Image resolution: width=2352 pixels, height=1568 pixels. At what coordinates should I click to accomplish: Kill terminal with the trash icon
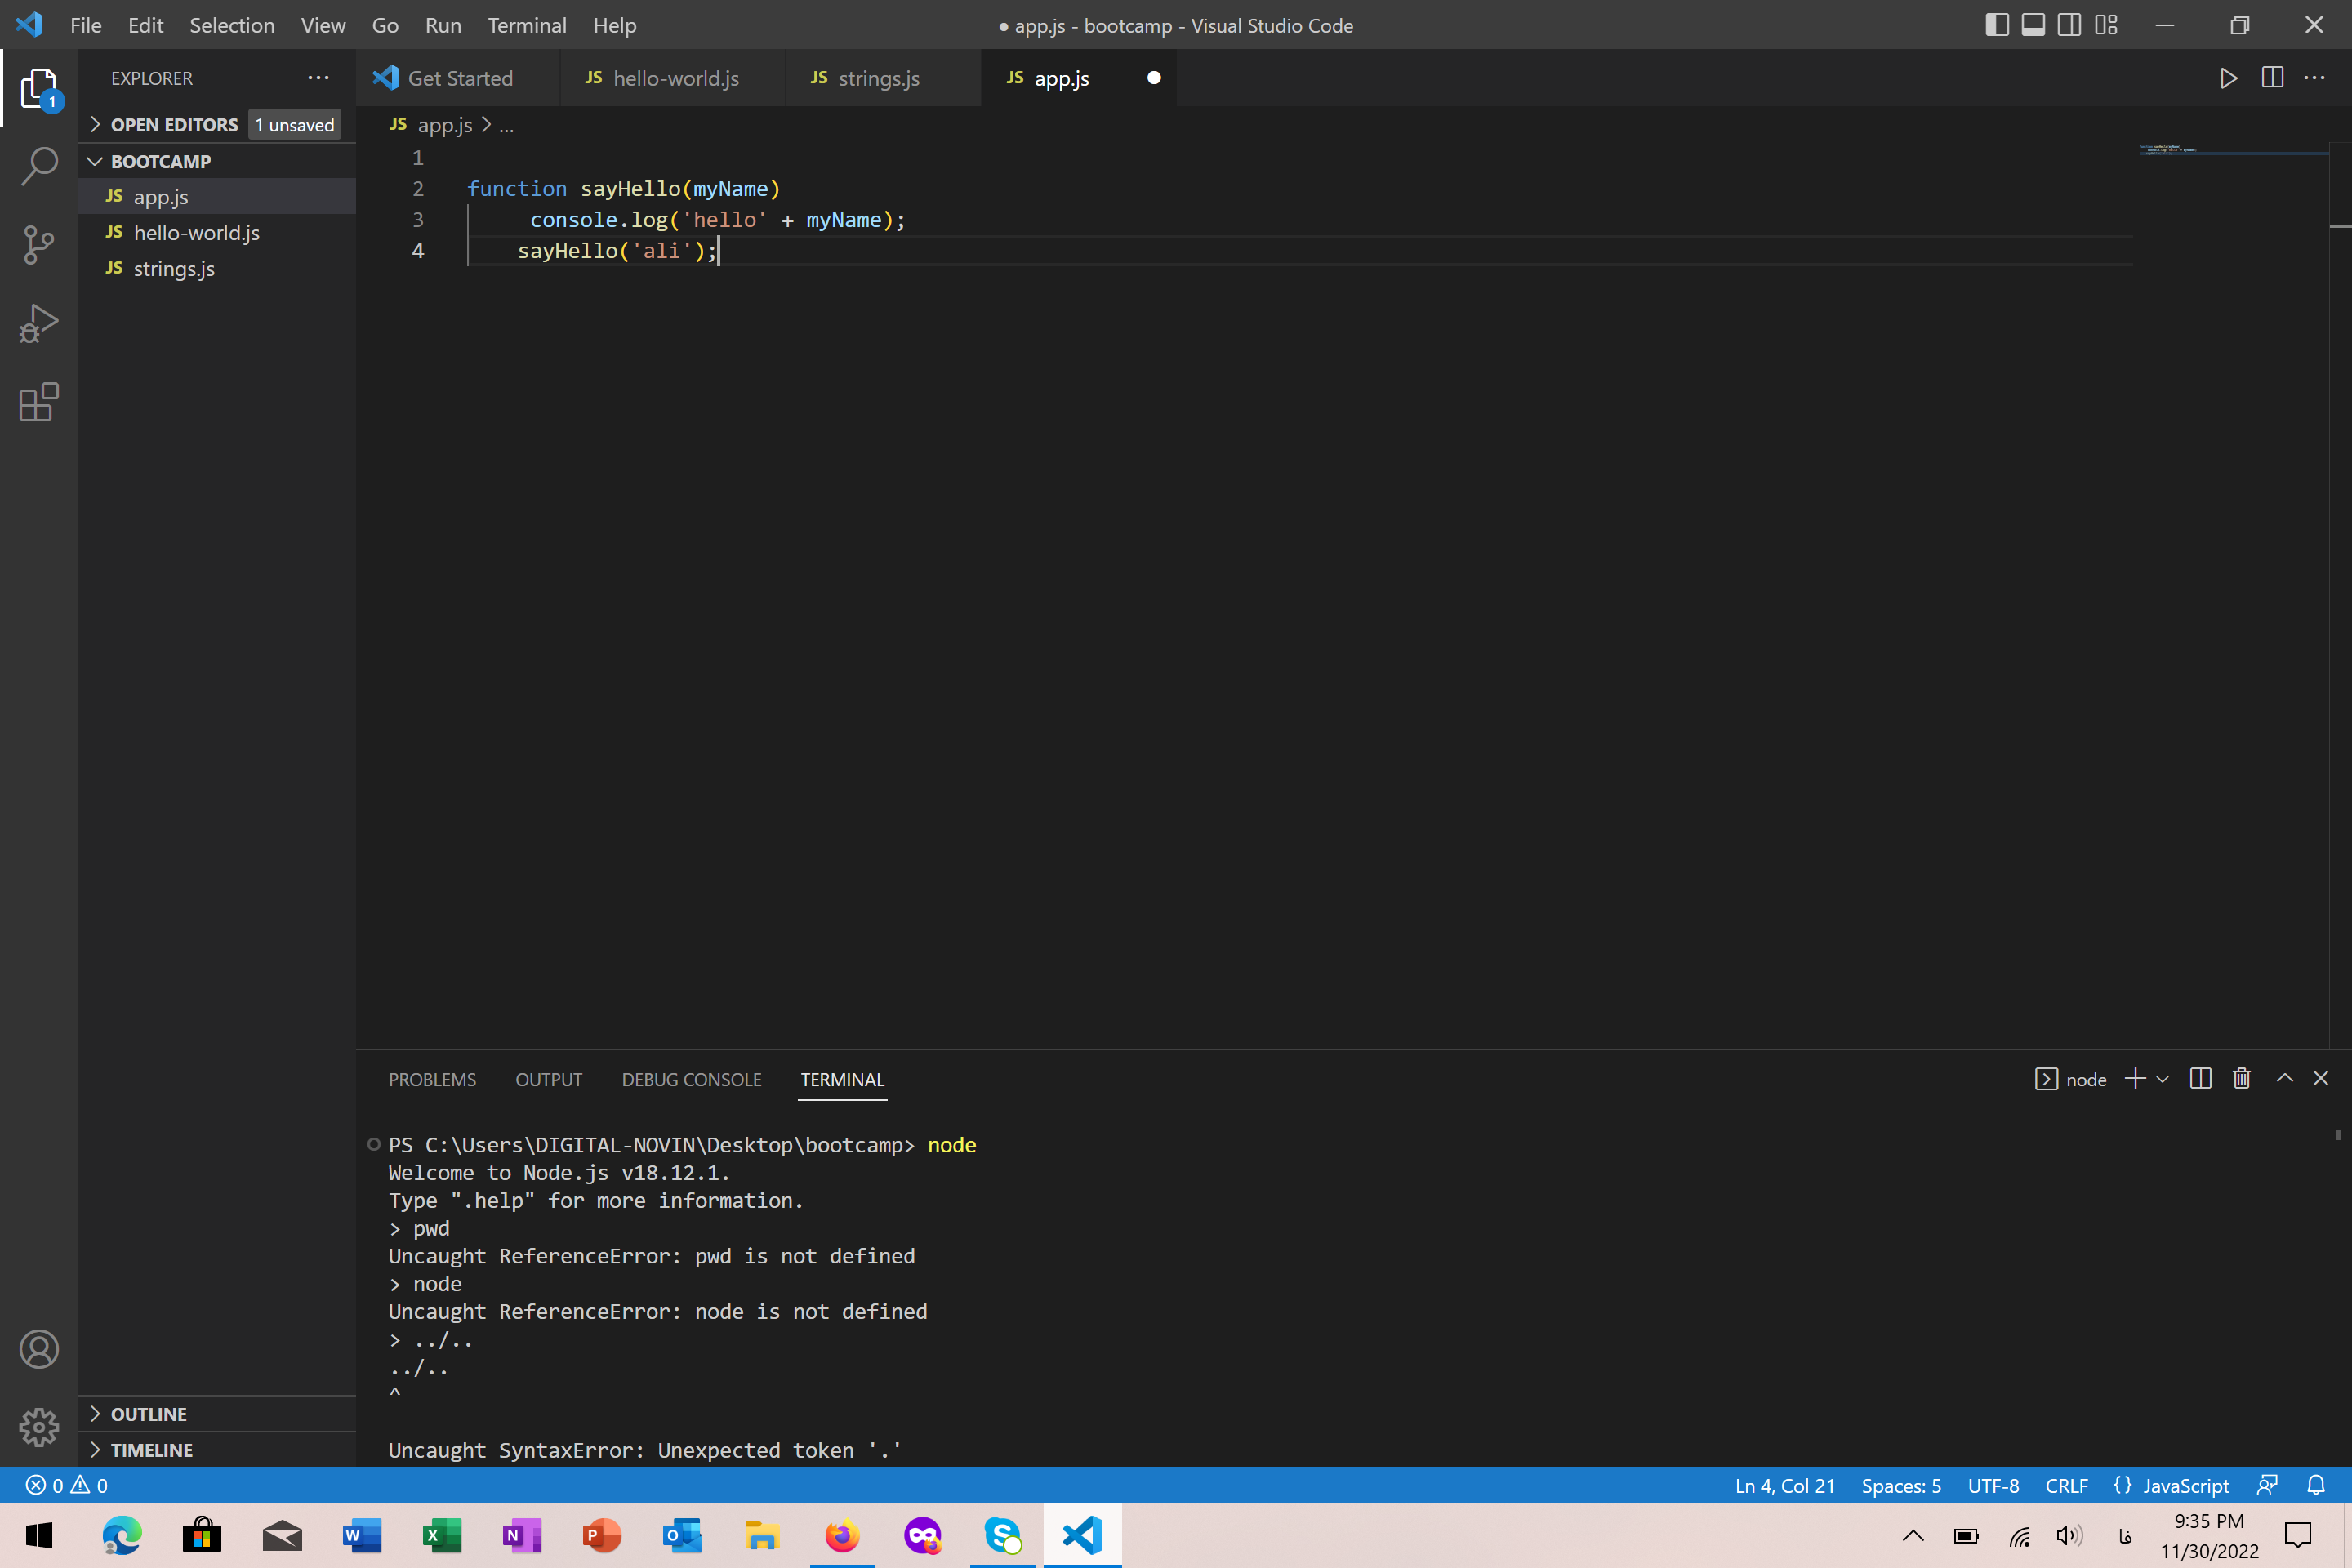click(2241, 1078)
